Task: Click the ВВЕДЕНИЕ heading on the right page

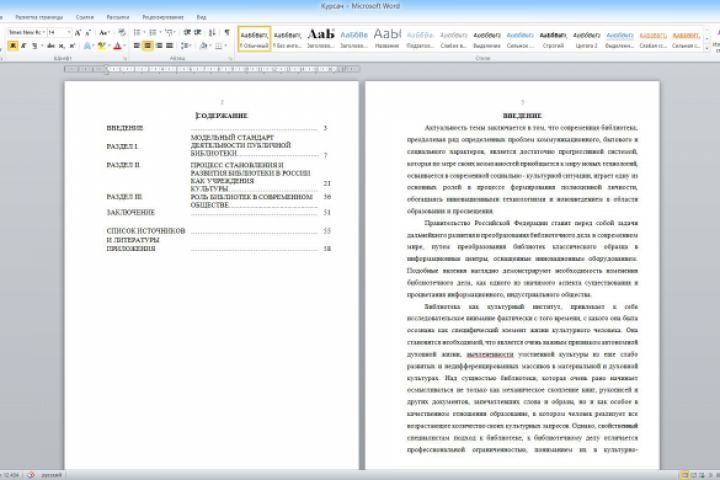Action: coord(522,116)
